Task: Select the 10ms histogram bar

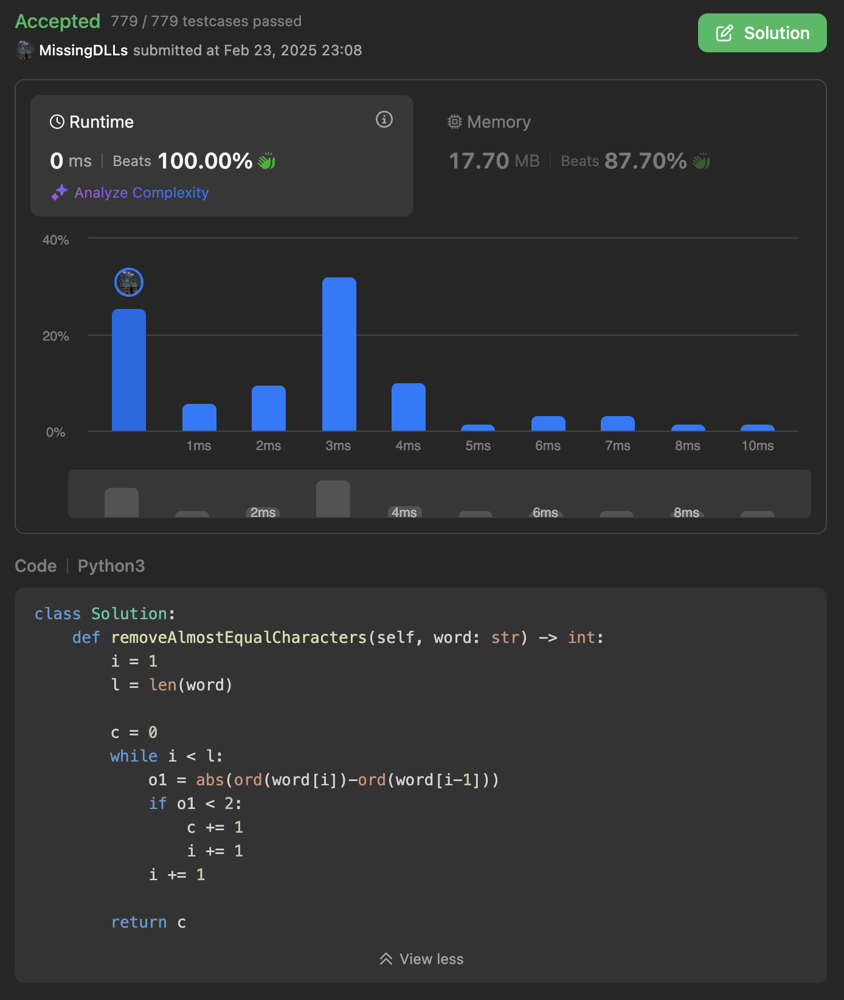Action: (x=757, y=428)
